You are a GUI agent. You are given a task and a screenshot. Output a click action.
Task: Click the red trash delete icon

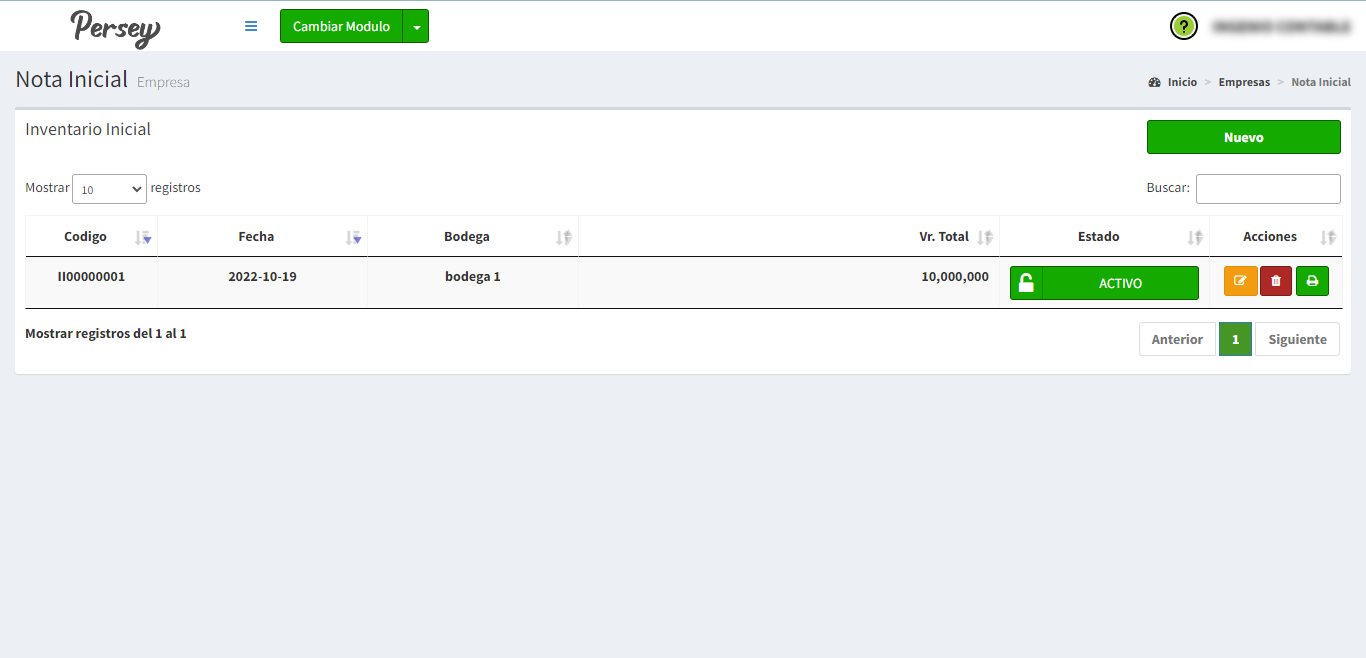click(x=1275, y=281)
